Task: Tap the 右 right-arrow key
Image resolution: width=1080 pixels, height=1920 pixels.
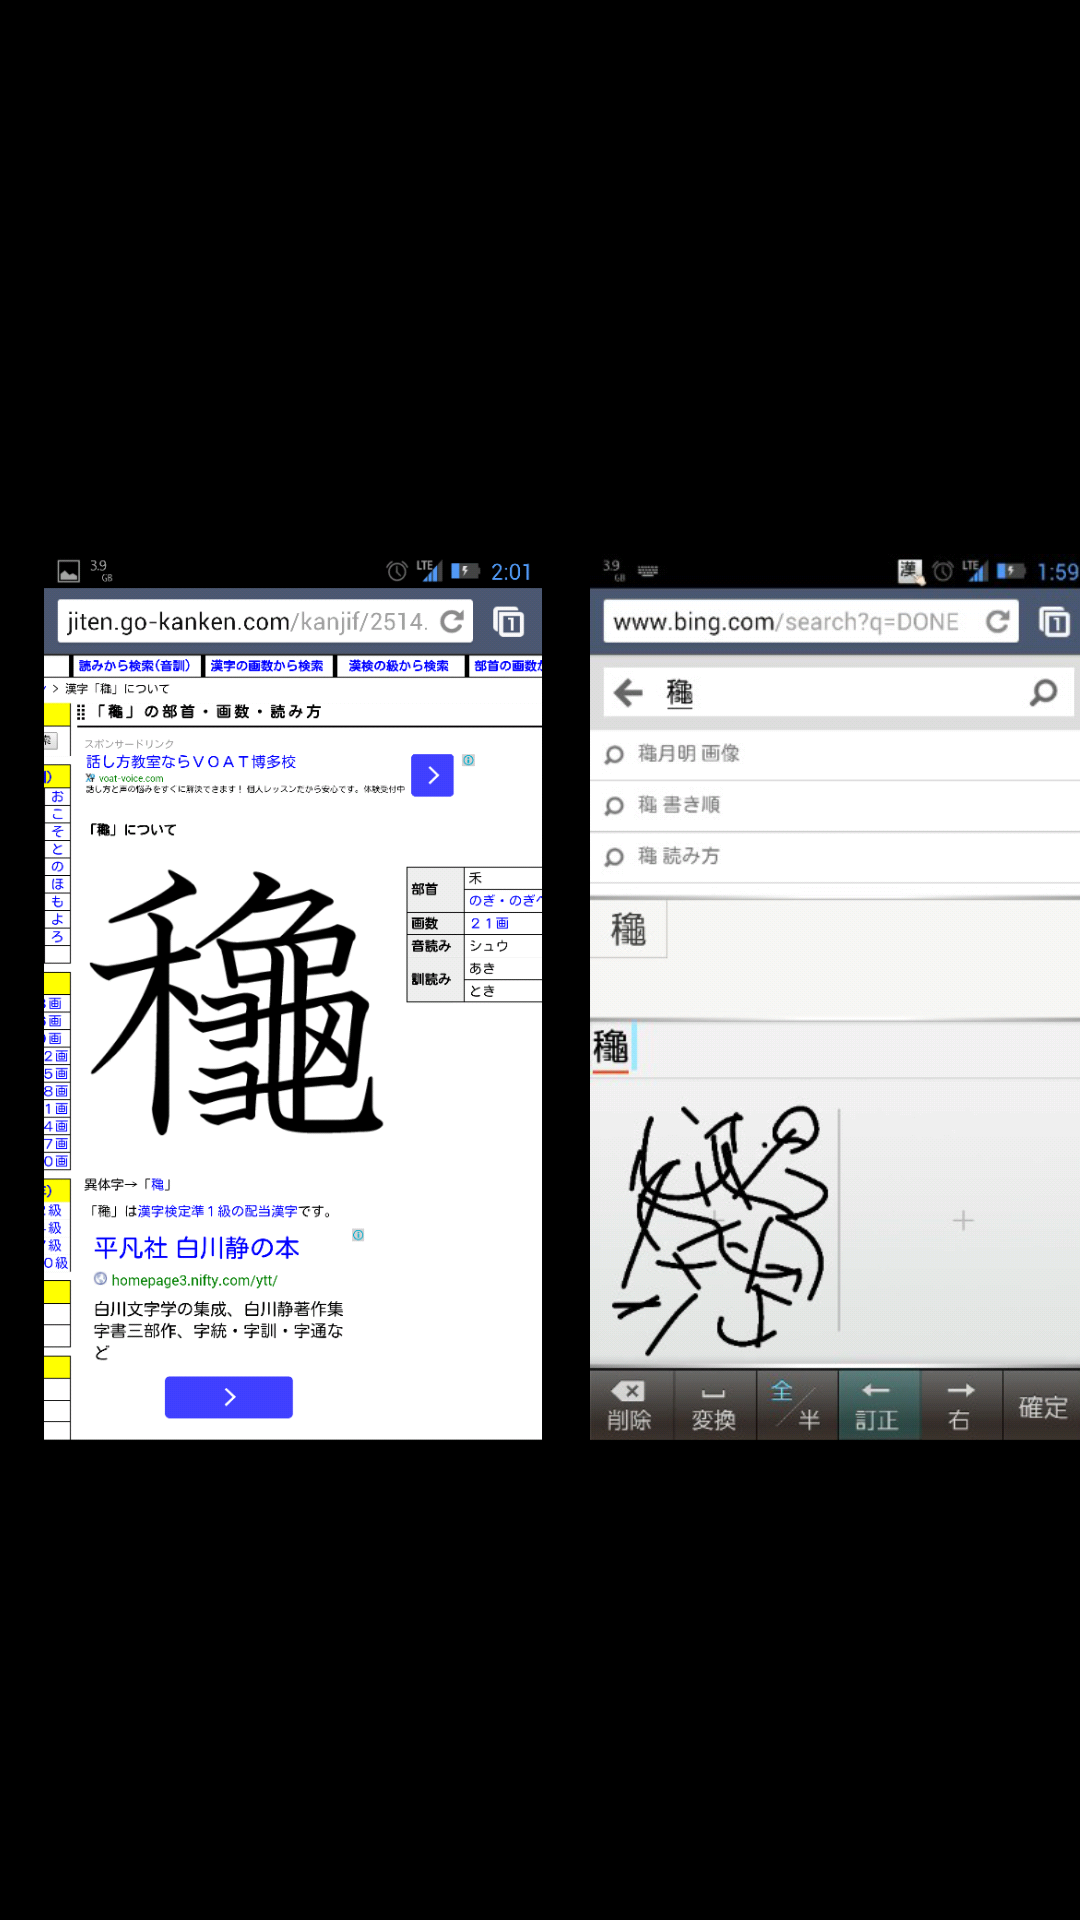Action: [x=960, y=1406]
